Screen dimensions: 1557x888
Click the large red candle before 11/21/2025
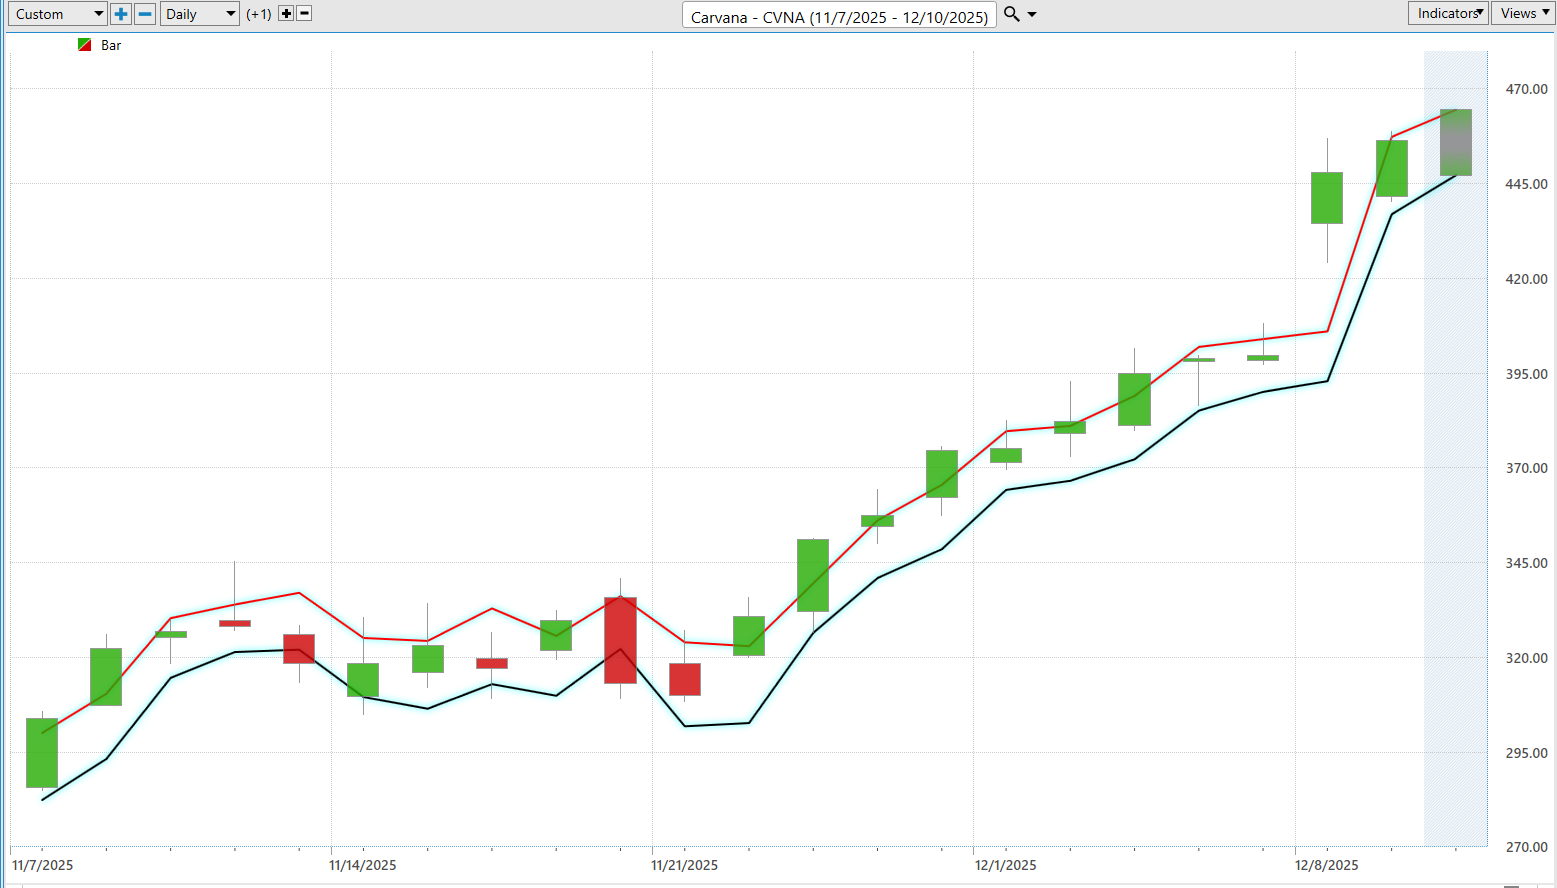coord(620,640)
